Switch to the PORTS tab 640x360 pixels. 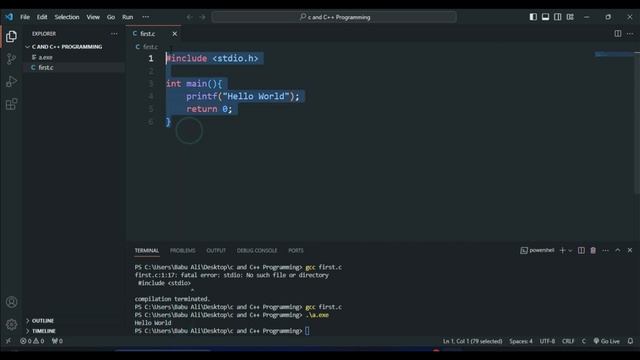point(296,251)
